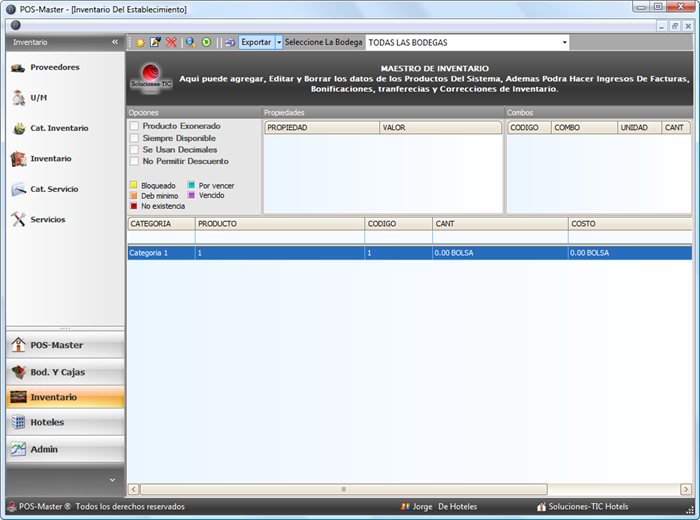Click the PRODUCTO column header
This screenshot has height=520, width=700.
pyautogui.click(x=280, y=224)
